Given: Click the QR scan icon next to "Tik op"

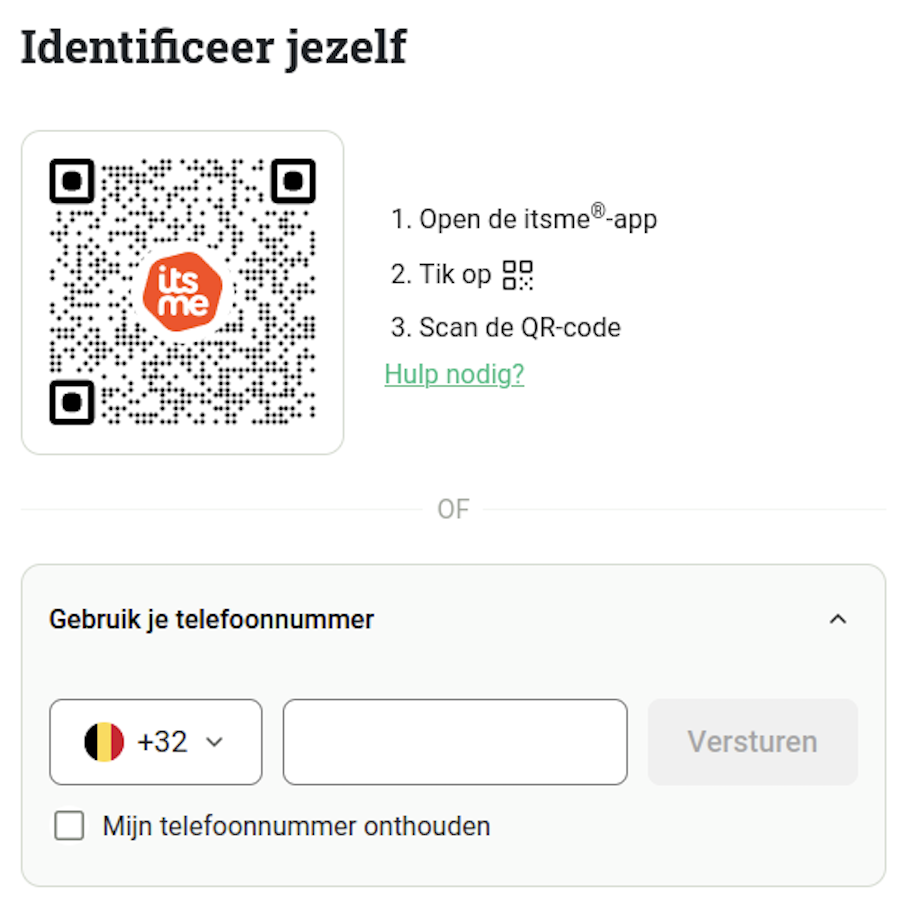Looking at the screenshot, I should (518, 275).
